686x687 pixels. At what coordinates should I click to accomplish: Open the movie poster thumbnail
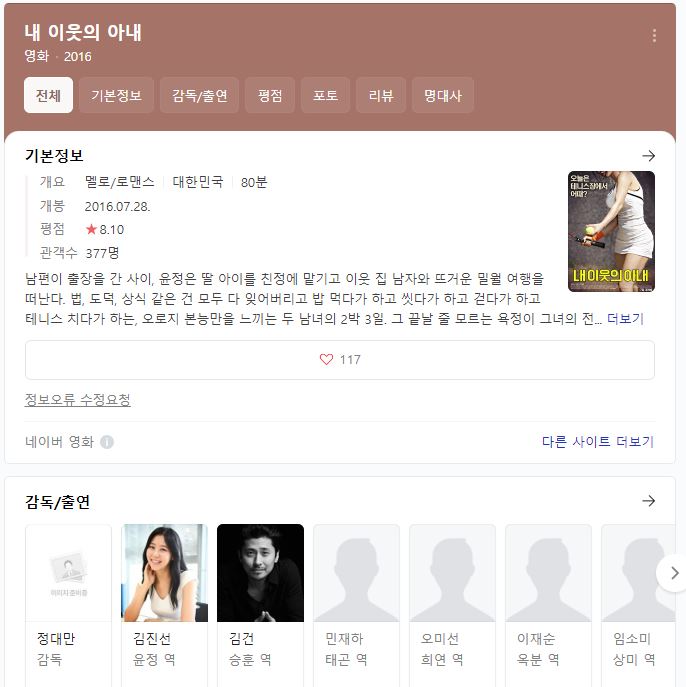[x=611, y=231]
